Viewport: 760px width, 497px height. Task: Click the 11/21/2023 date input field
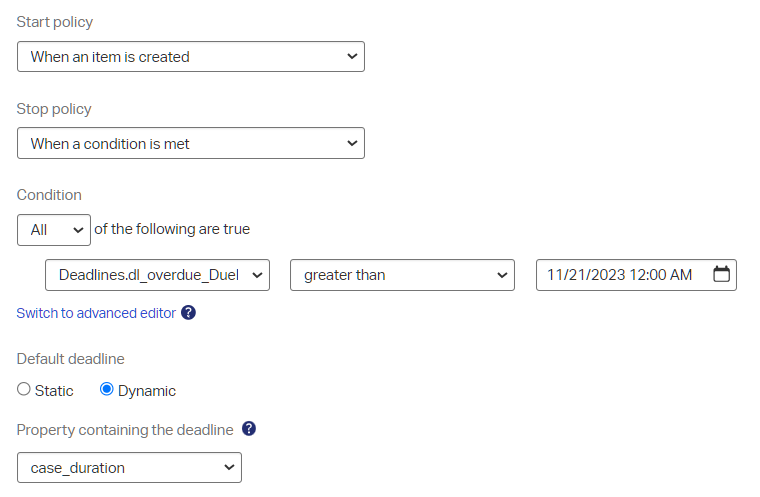click(x=620, y=275)
